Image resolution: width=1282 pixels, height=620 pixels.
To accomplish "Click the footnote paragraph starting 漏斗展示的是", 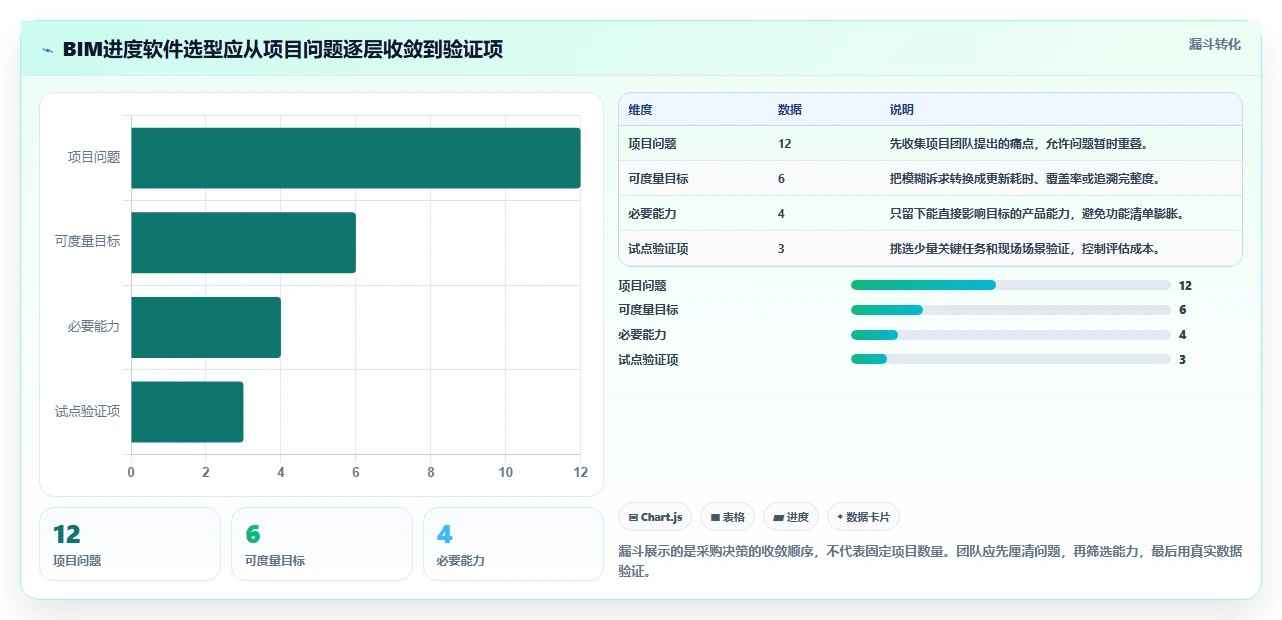I will (930, 562).
